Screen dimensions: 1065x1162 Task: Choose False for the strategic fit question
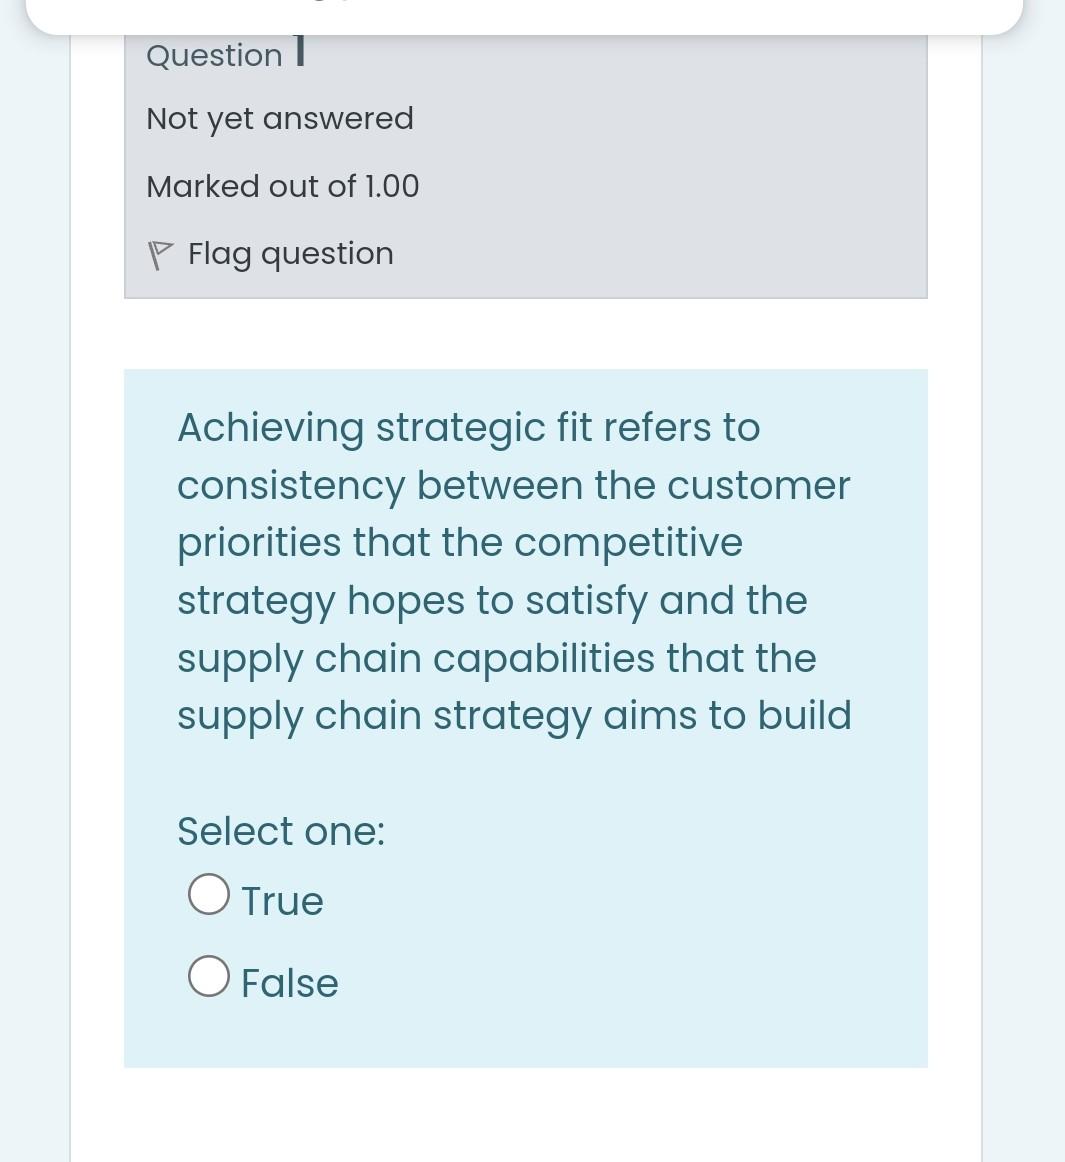pos(208,975)
